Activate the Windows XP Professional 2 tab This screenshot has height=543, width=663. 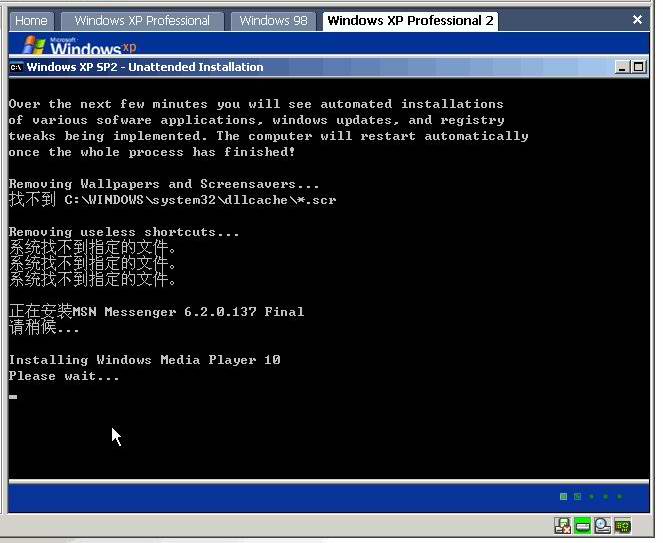tap(410, 21)
